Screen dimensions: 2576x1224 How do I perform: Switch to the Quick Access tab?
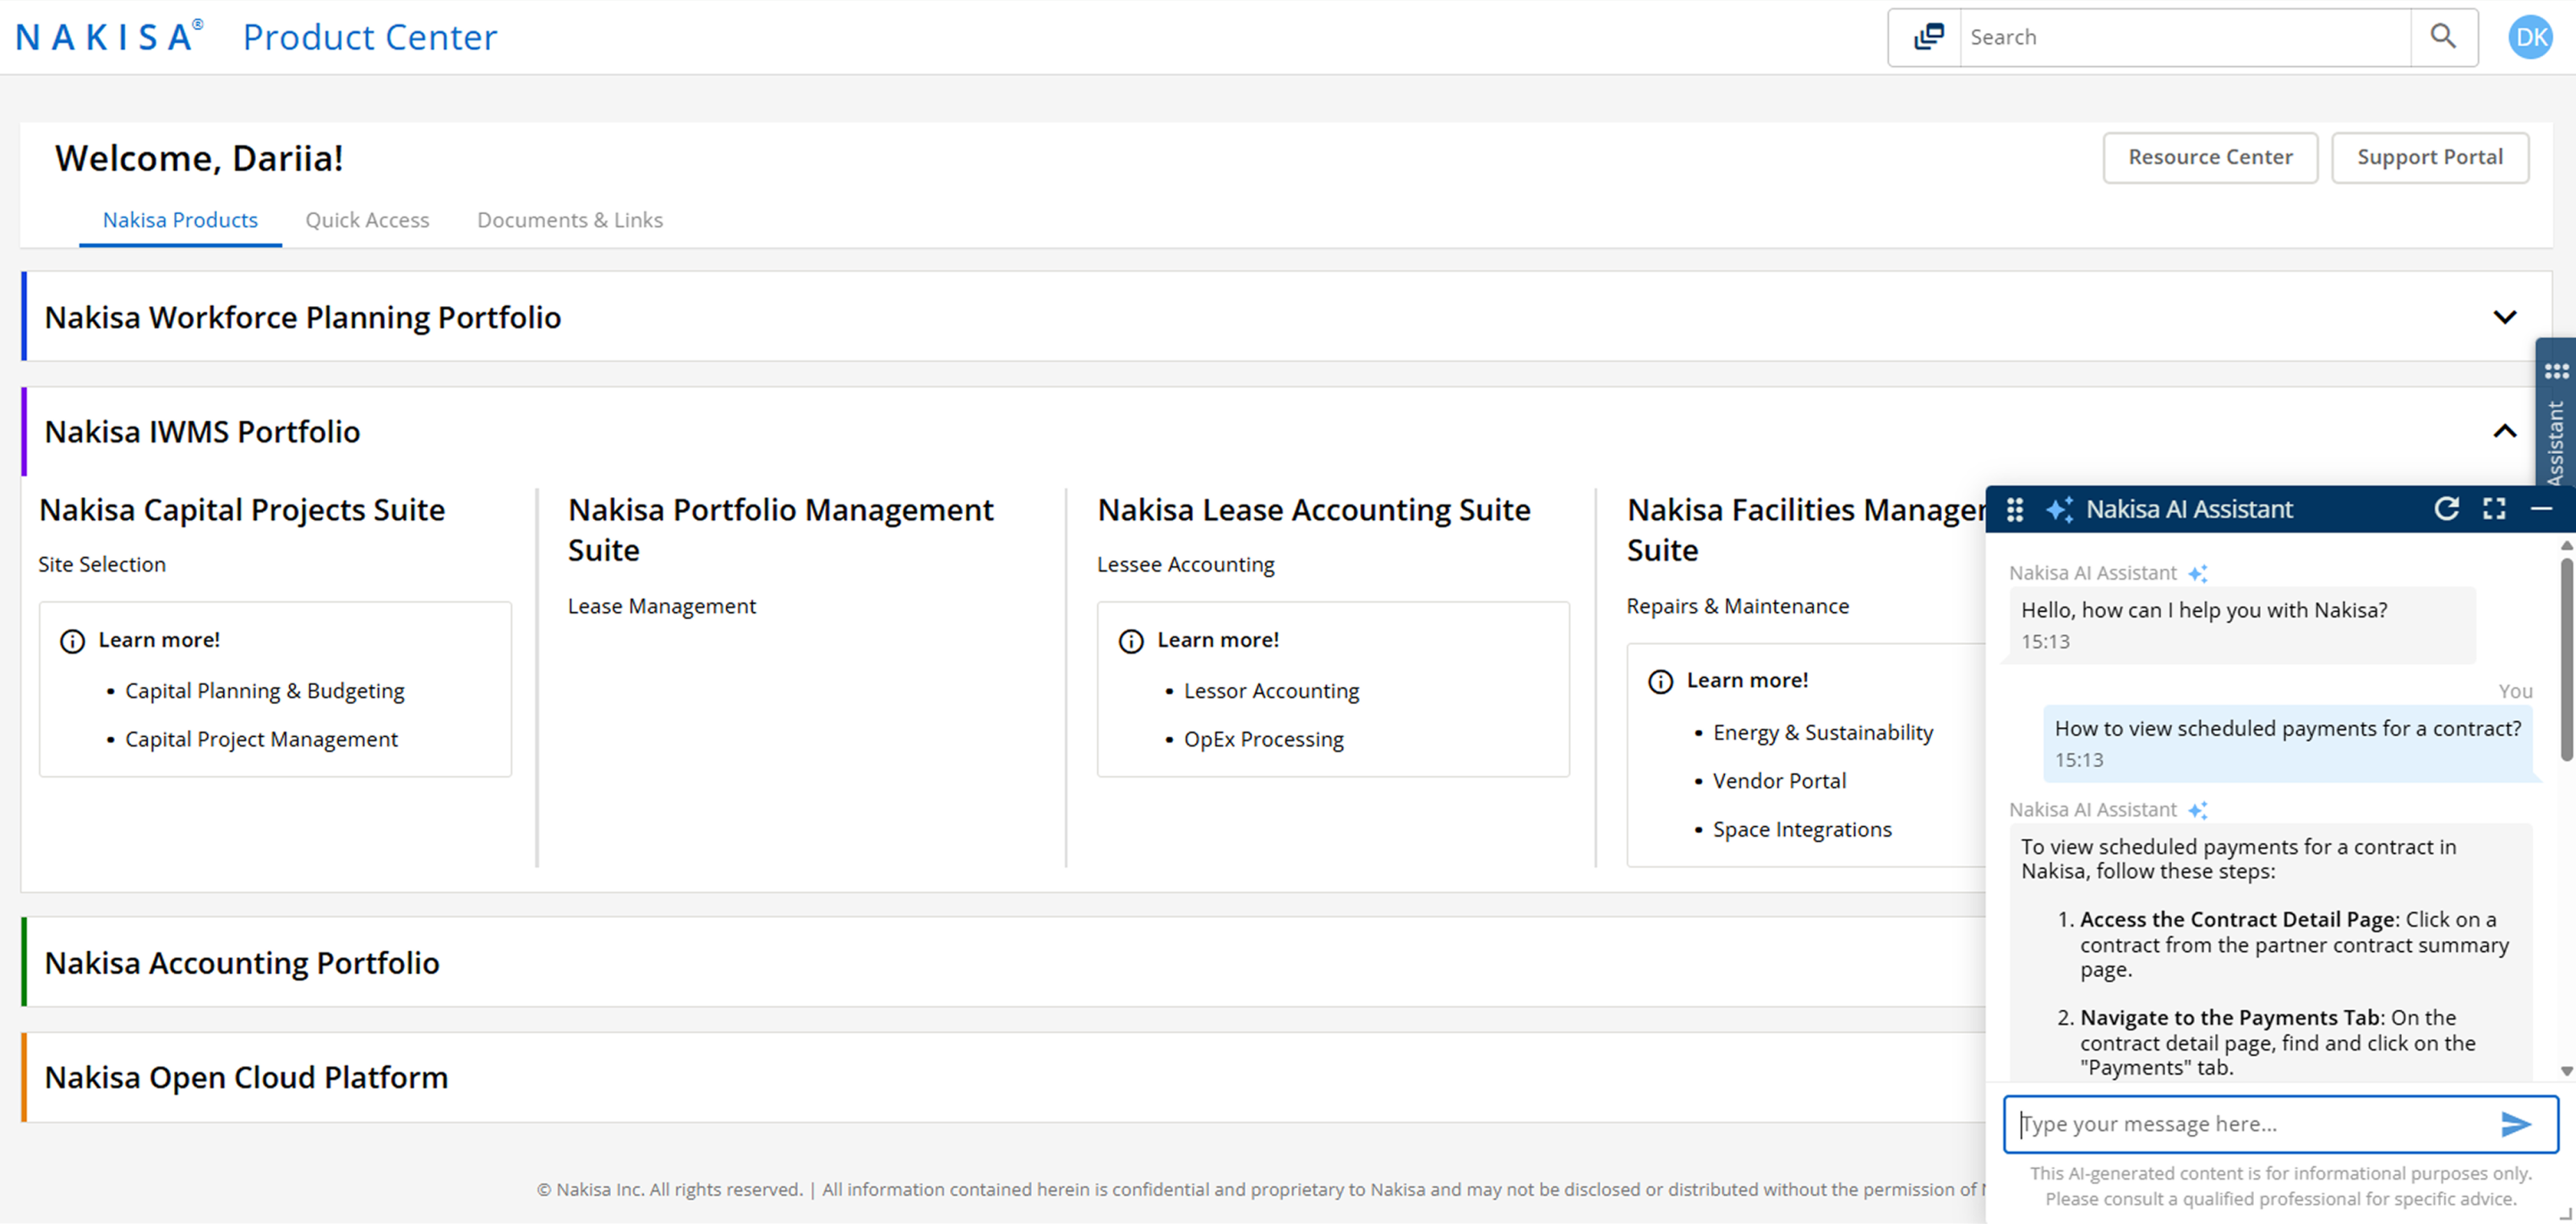coord(367,220)
